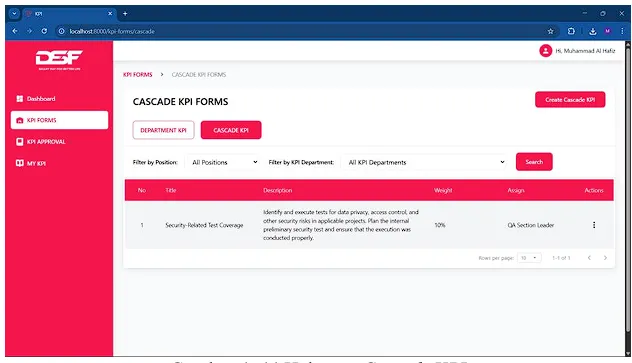Click the Hi, Muhammad Al Hafiz text
Screen dimensions: 632x363
[585, 51]
